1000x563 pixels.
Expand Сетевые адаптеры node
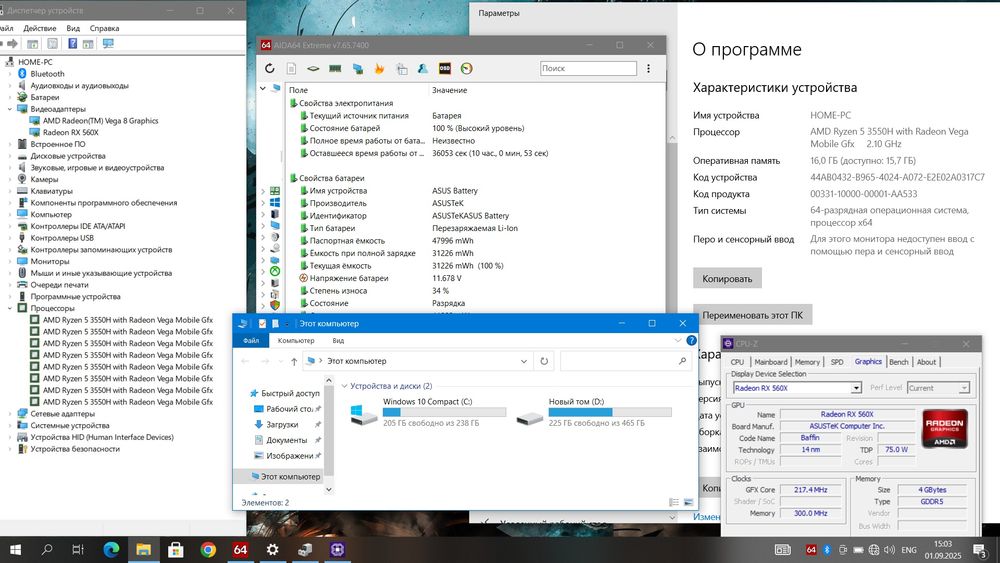10,414
